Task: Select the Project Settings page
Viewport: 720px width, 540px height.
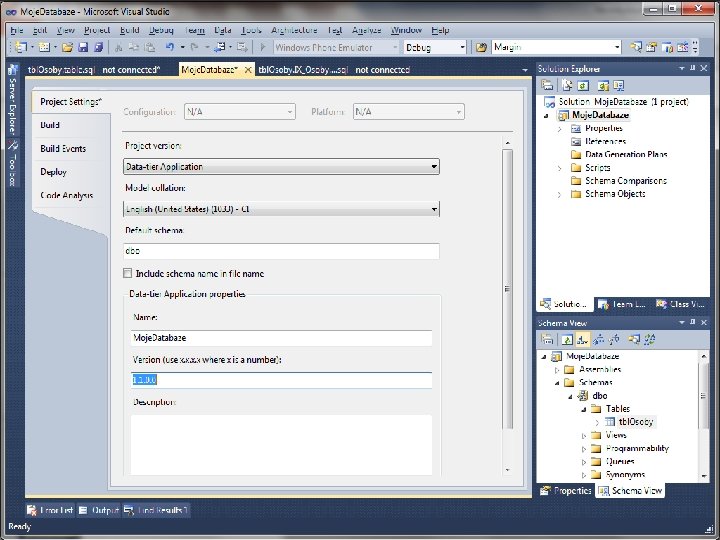Action: click(x=71, y=101)
